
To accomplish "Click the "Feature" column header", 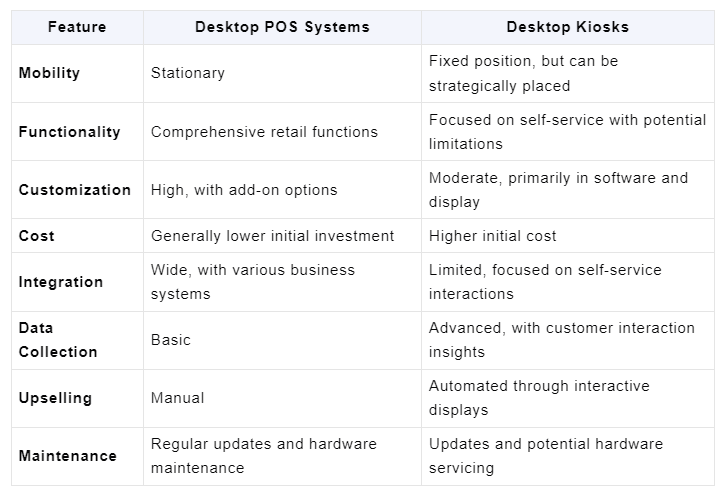I will click(x=77, y=27).
